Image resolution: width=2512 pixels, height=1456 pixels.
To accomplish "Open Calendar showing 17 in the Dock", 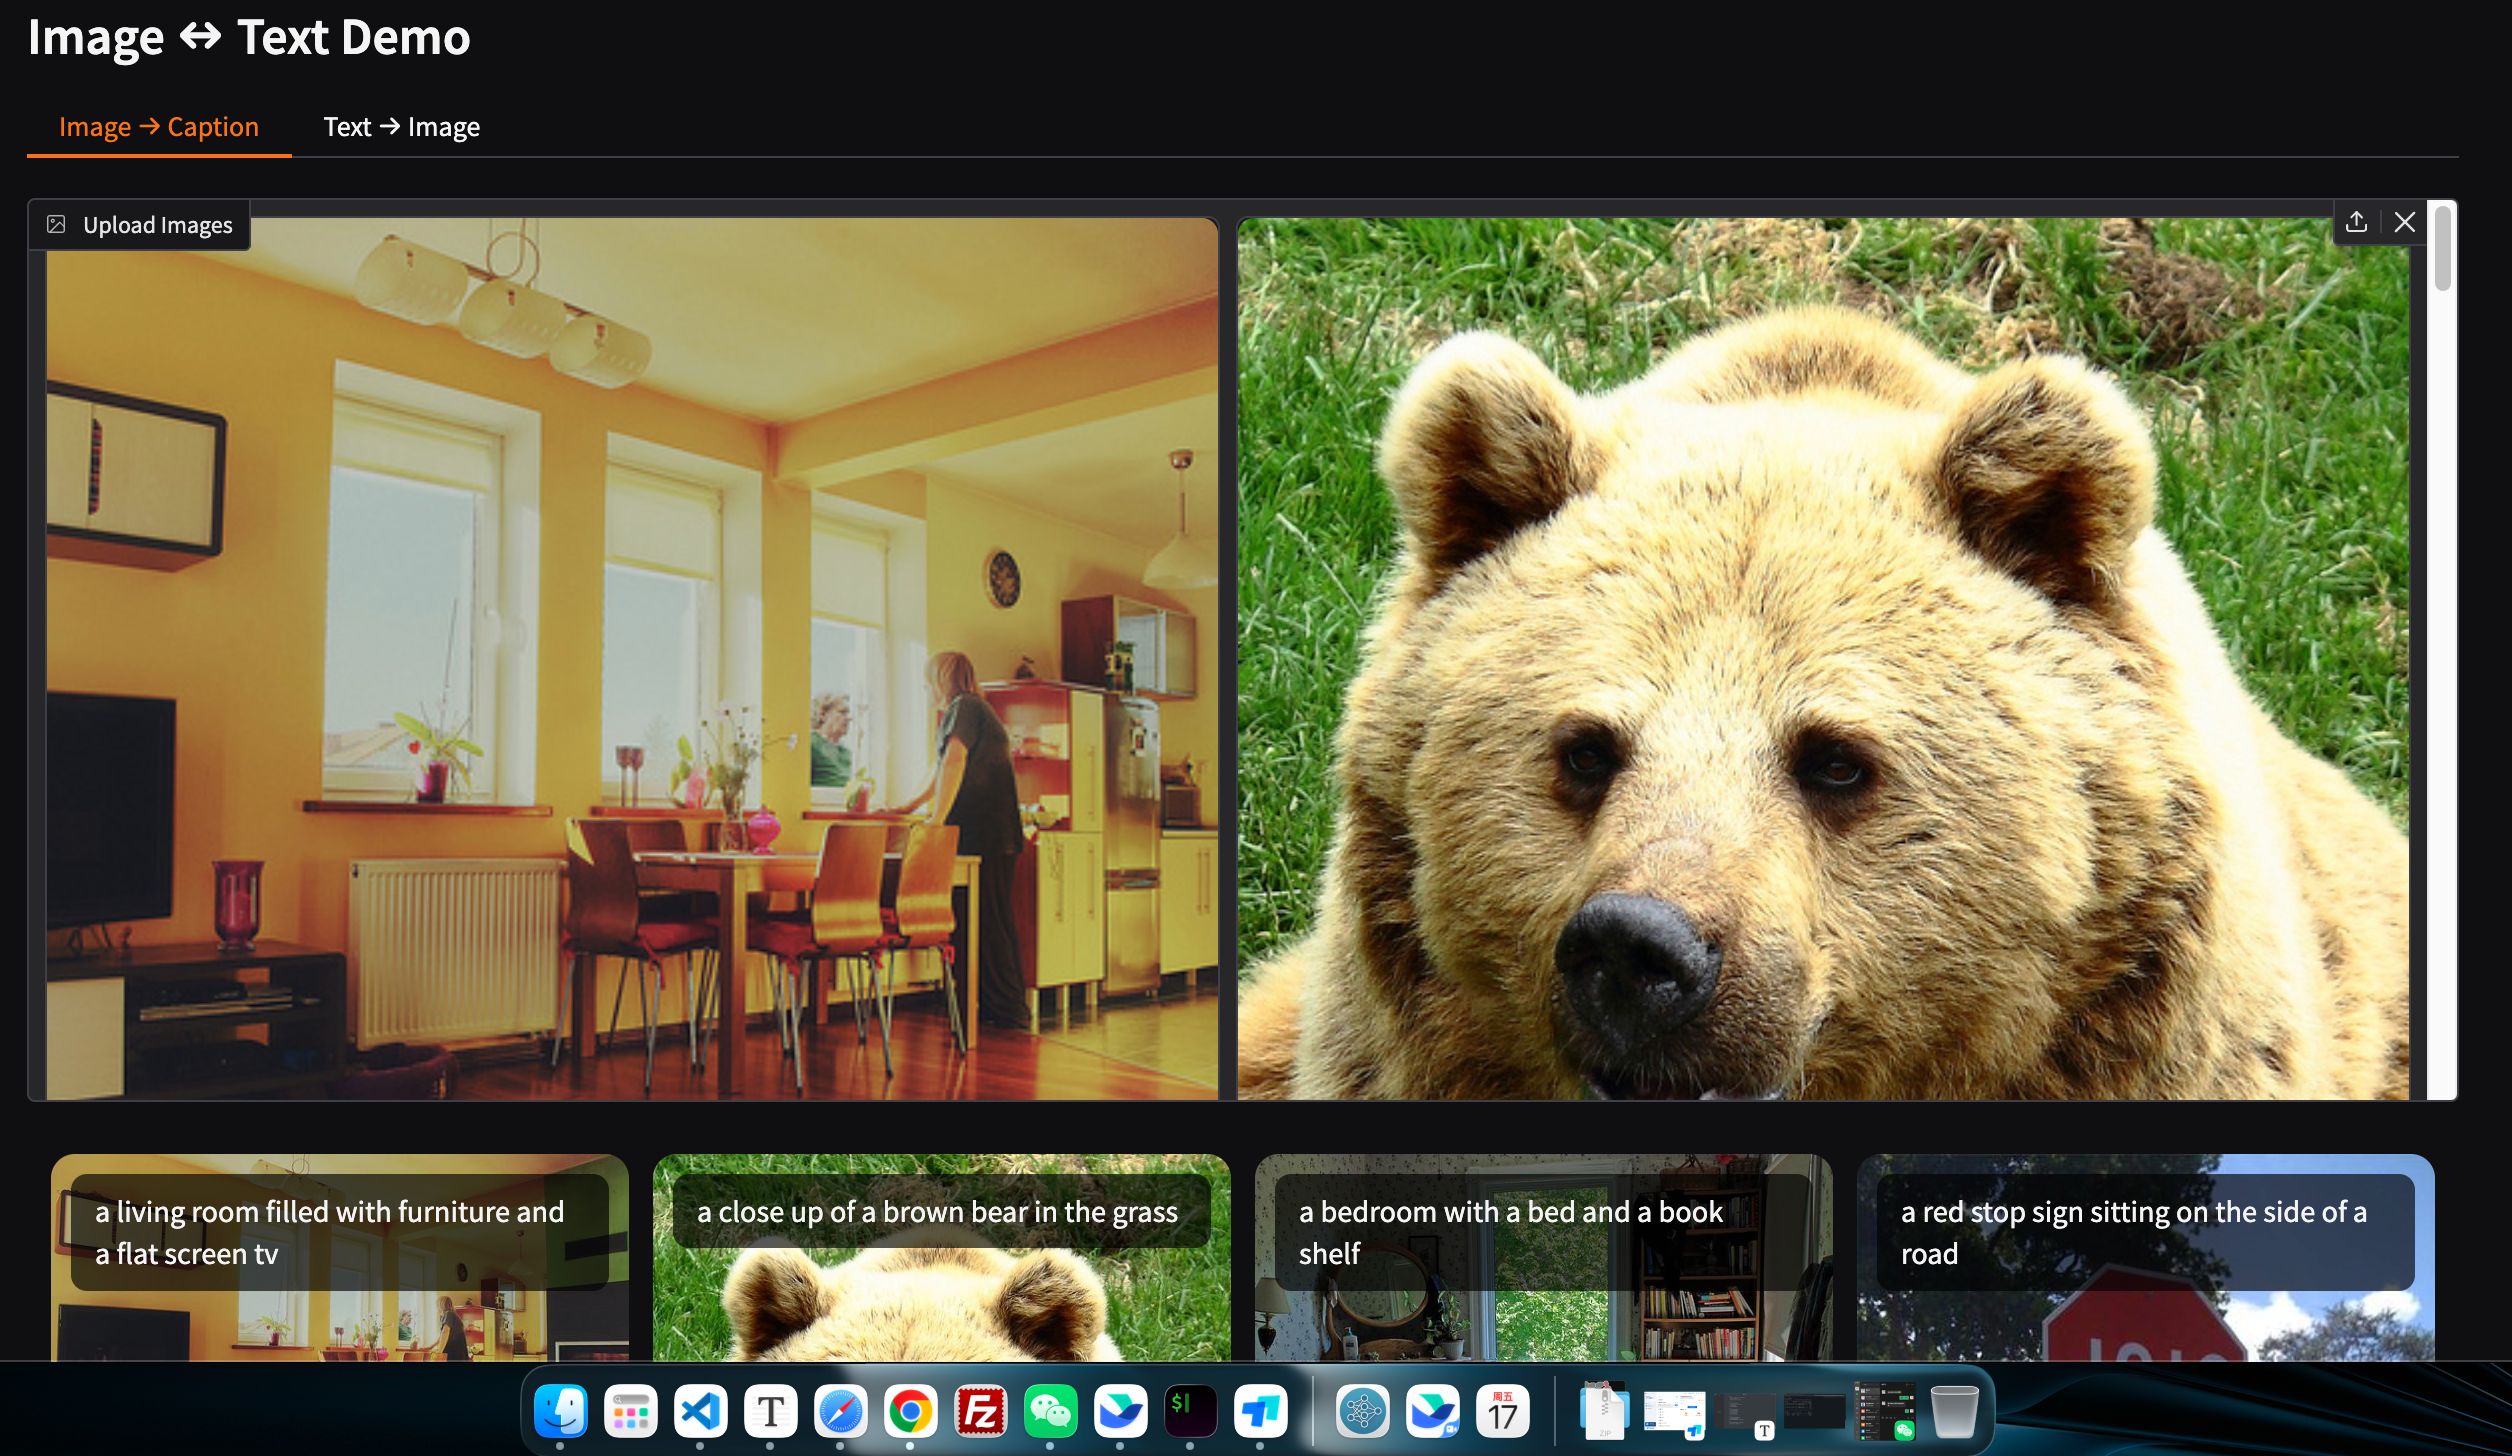I will pyautogui.click(x=1502, y=1411).
